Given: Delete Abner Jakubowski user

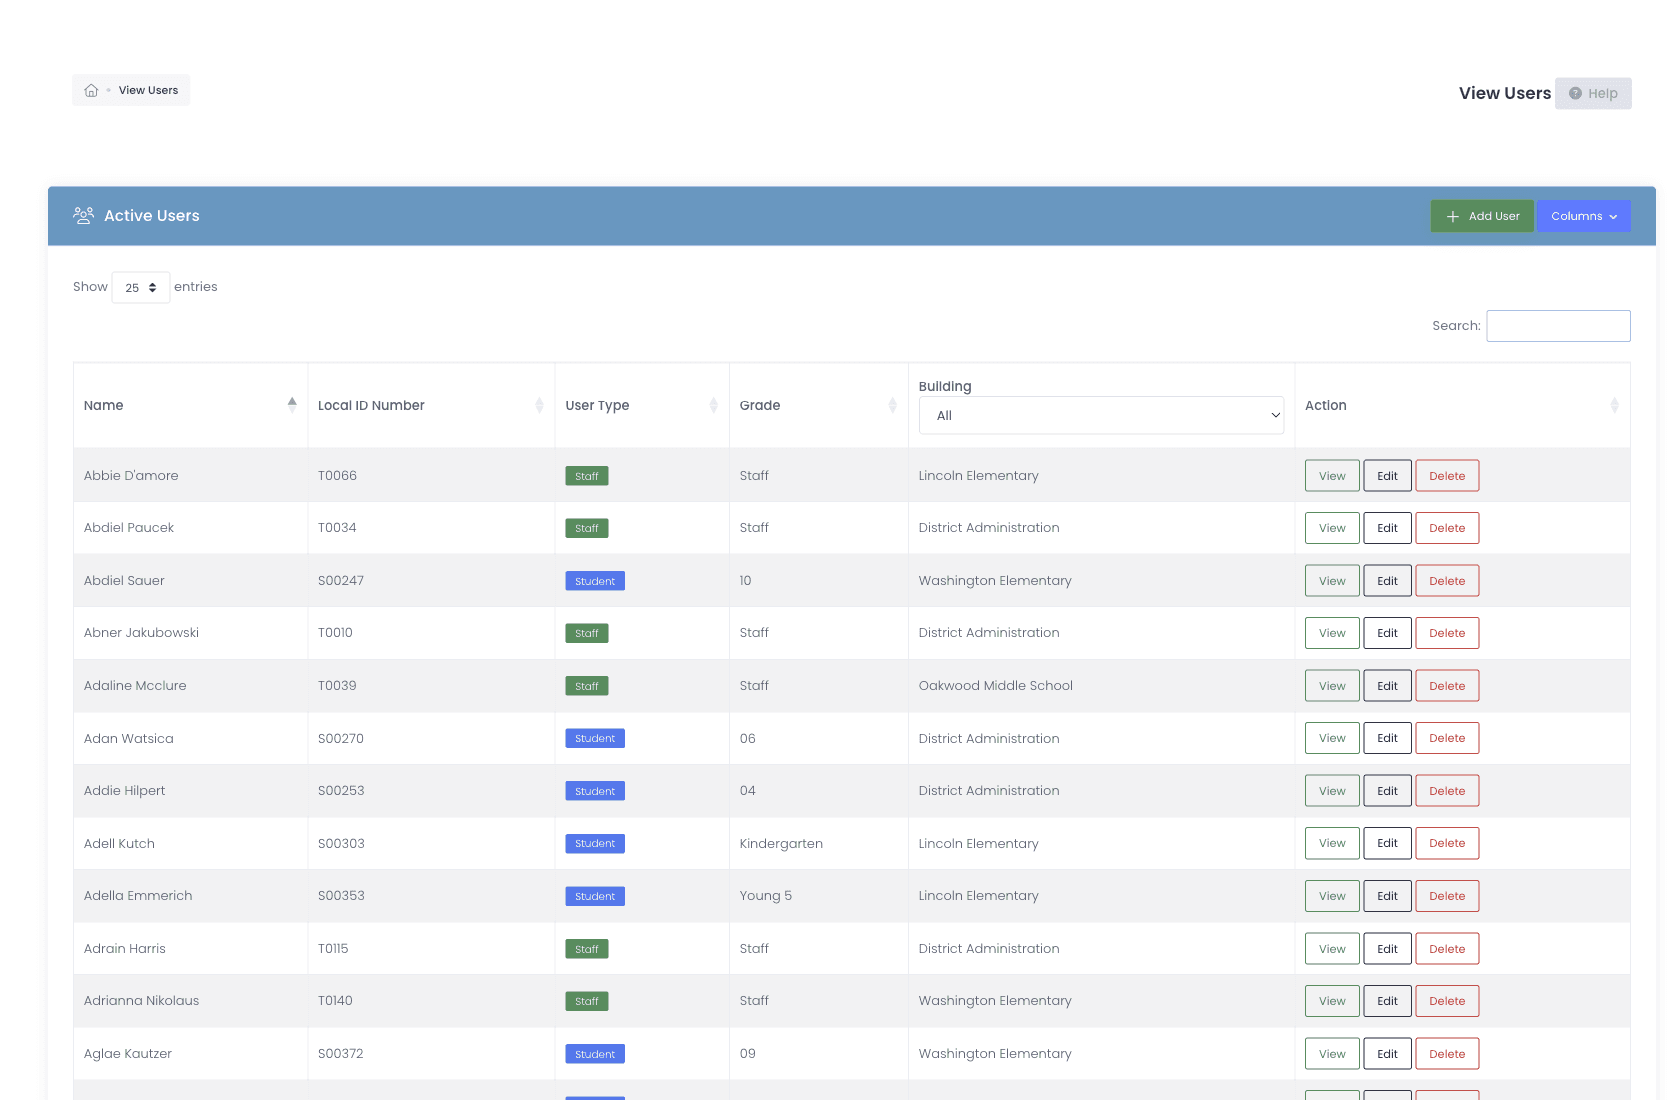Looking at the screenshot, I should (x=1447, y=633).
